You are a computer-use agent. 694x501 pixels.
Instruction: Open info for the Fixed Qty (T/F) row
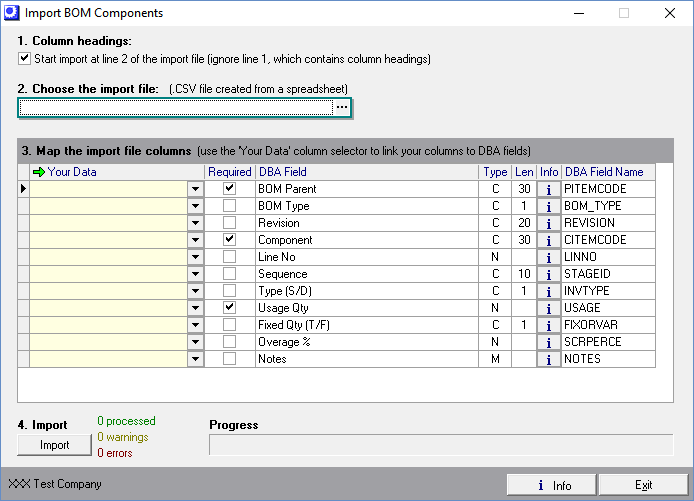549,325
